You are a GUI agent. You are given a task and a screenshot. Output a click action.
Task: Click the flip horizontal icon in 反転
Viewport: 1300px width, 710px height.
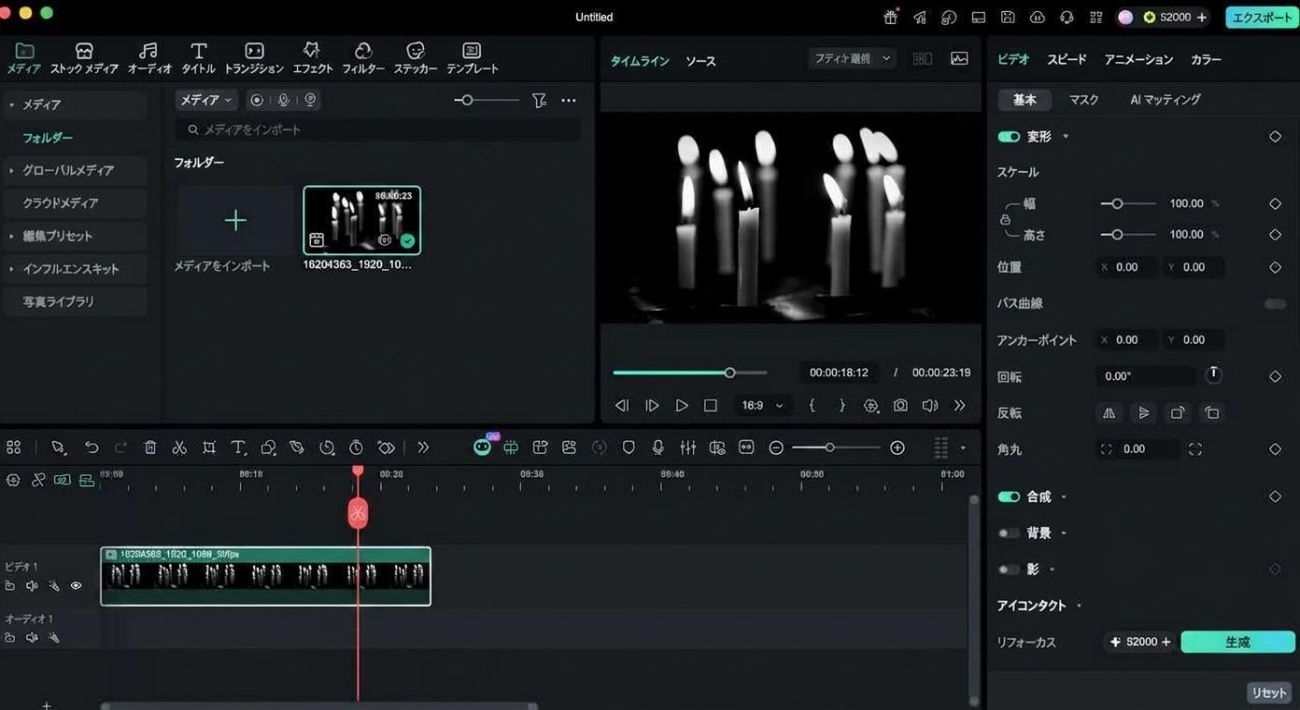[1108, 413]
